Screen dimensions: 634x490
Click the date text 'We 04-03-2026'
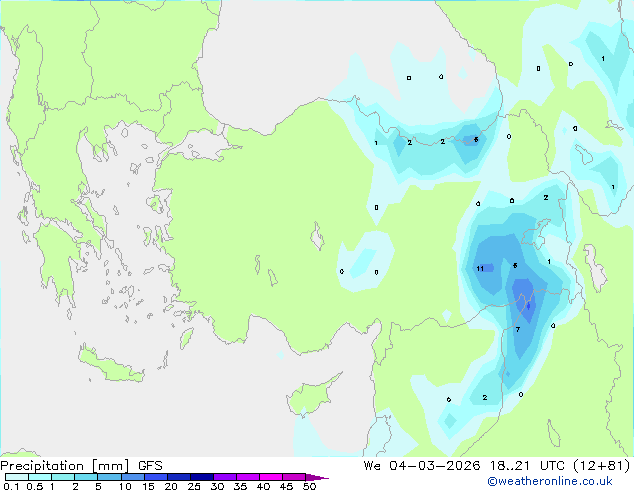pyautogui.click(x=422, y=466)
